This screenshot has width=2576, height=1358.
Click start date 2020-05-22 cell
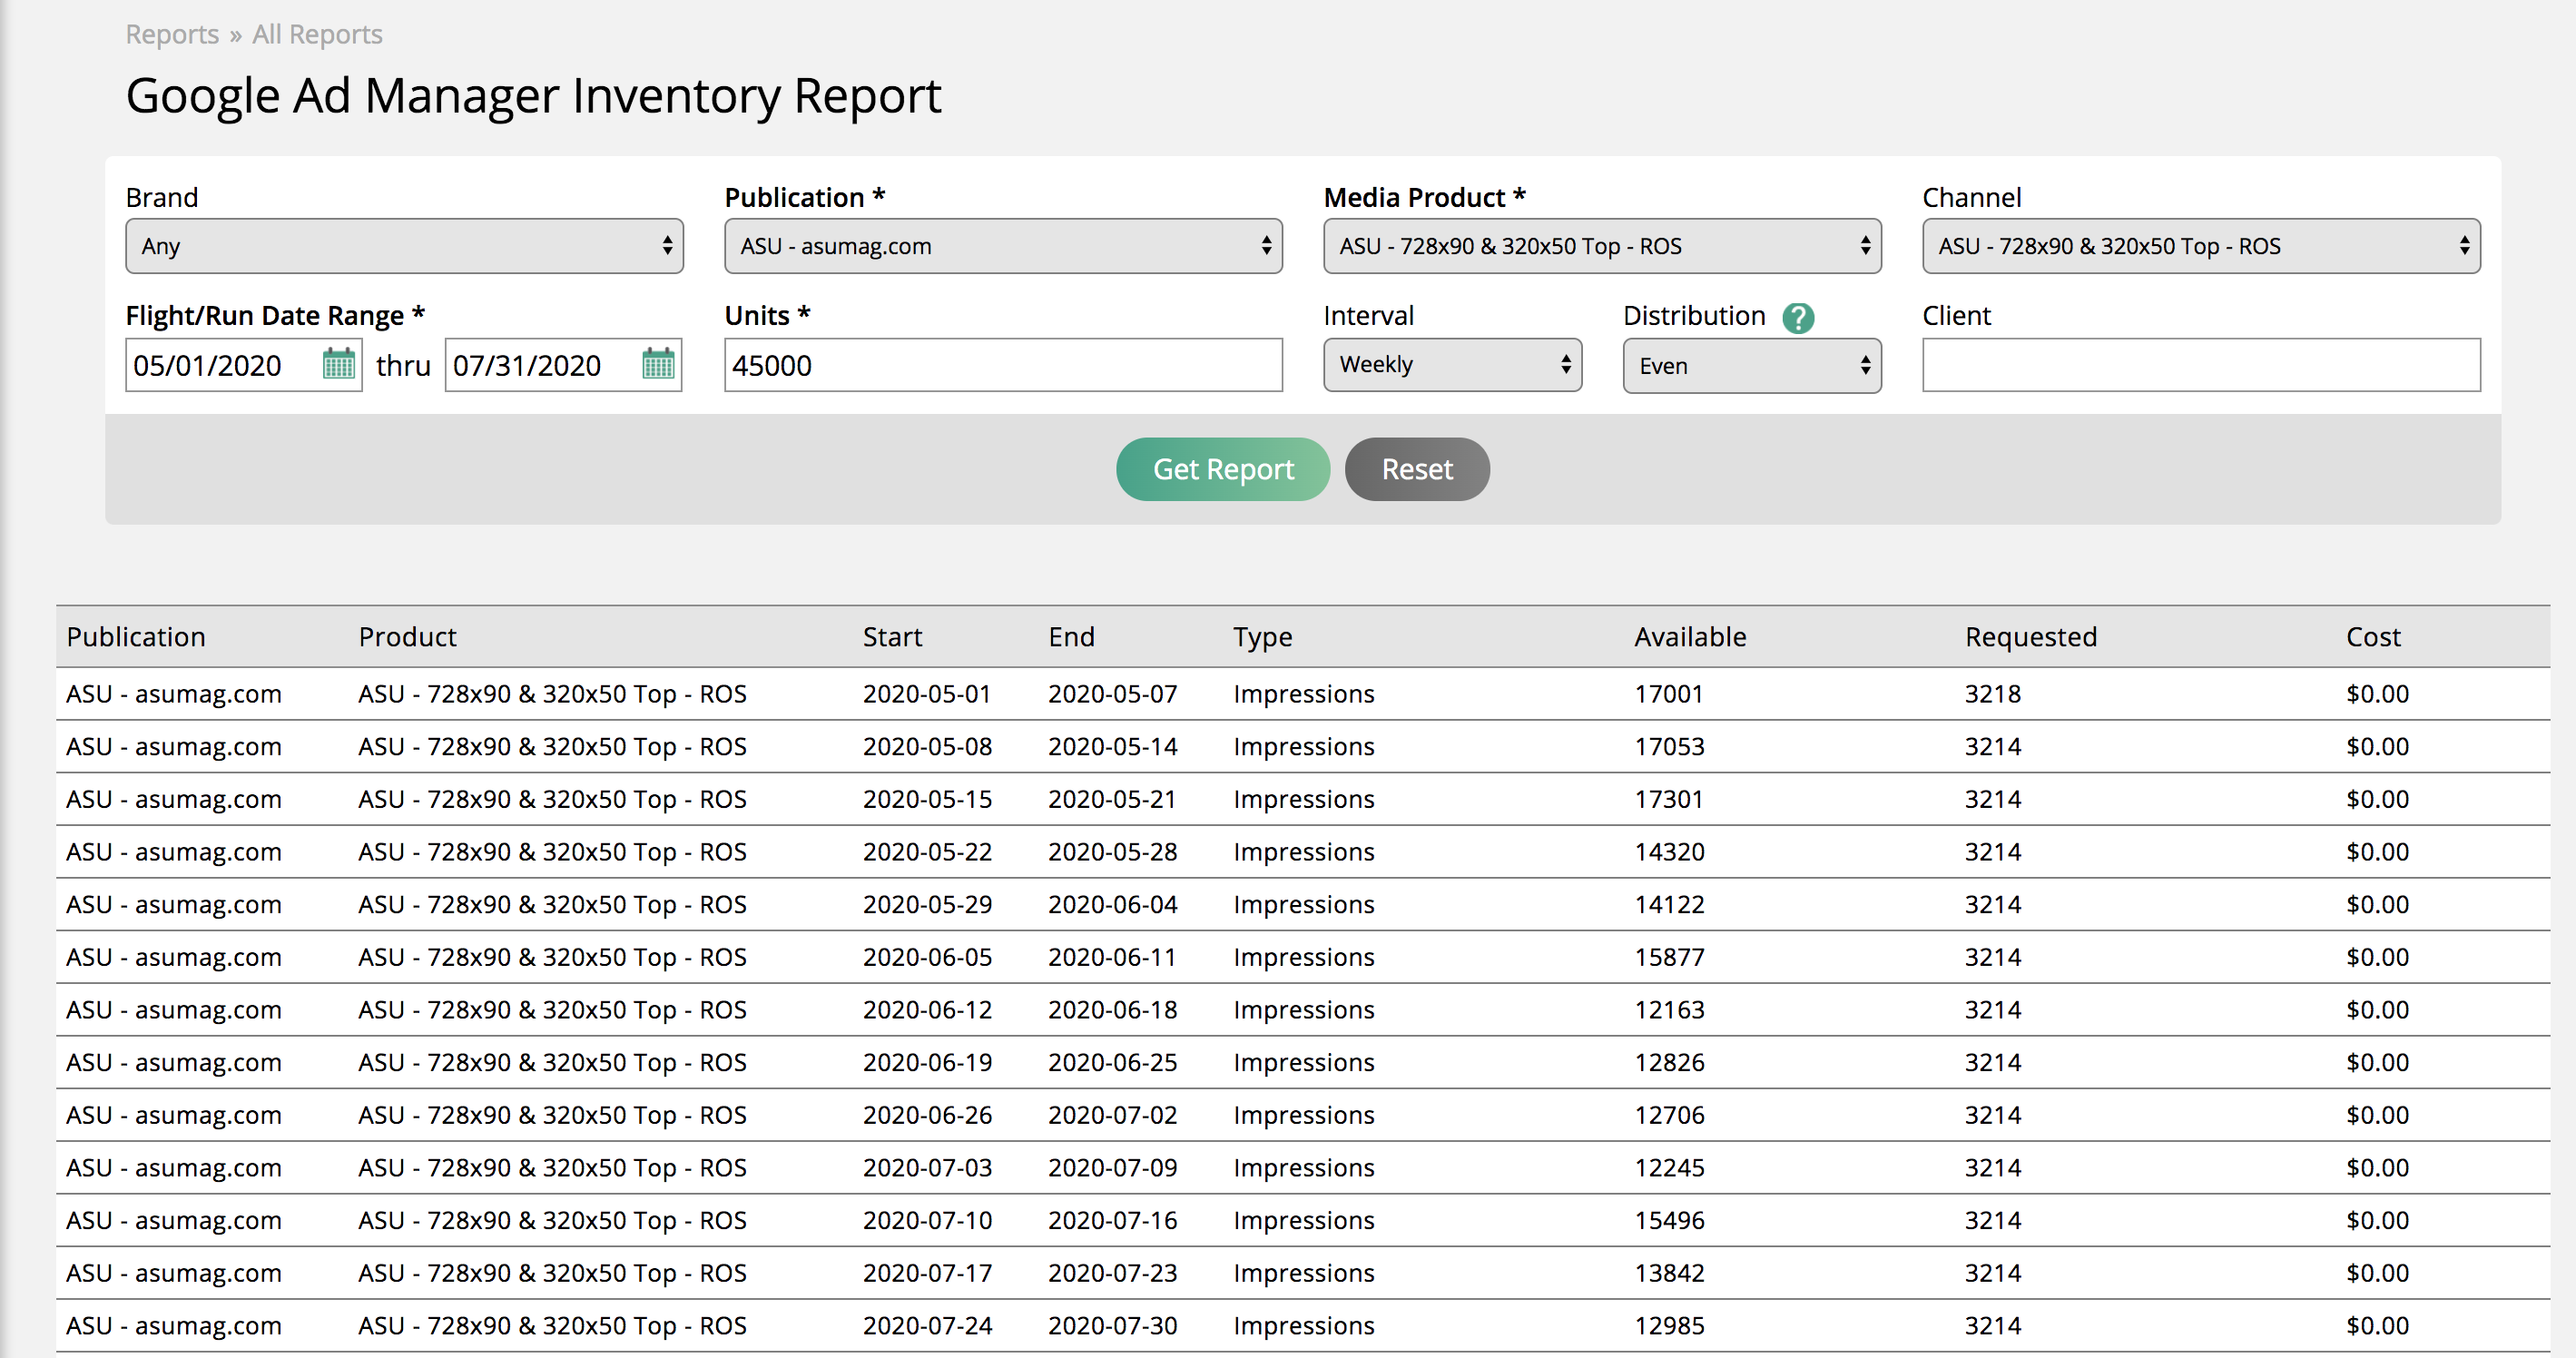927,852
